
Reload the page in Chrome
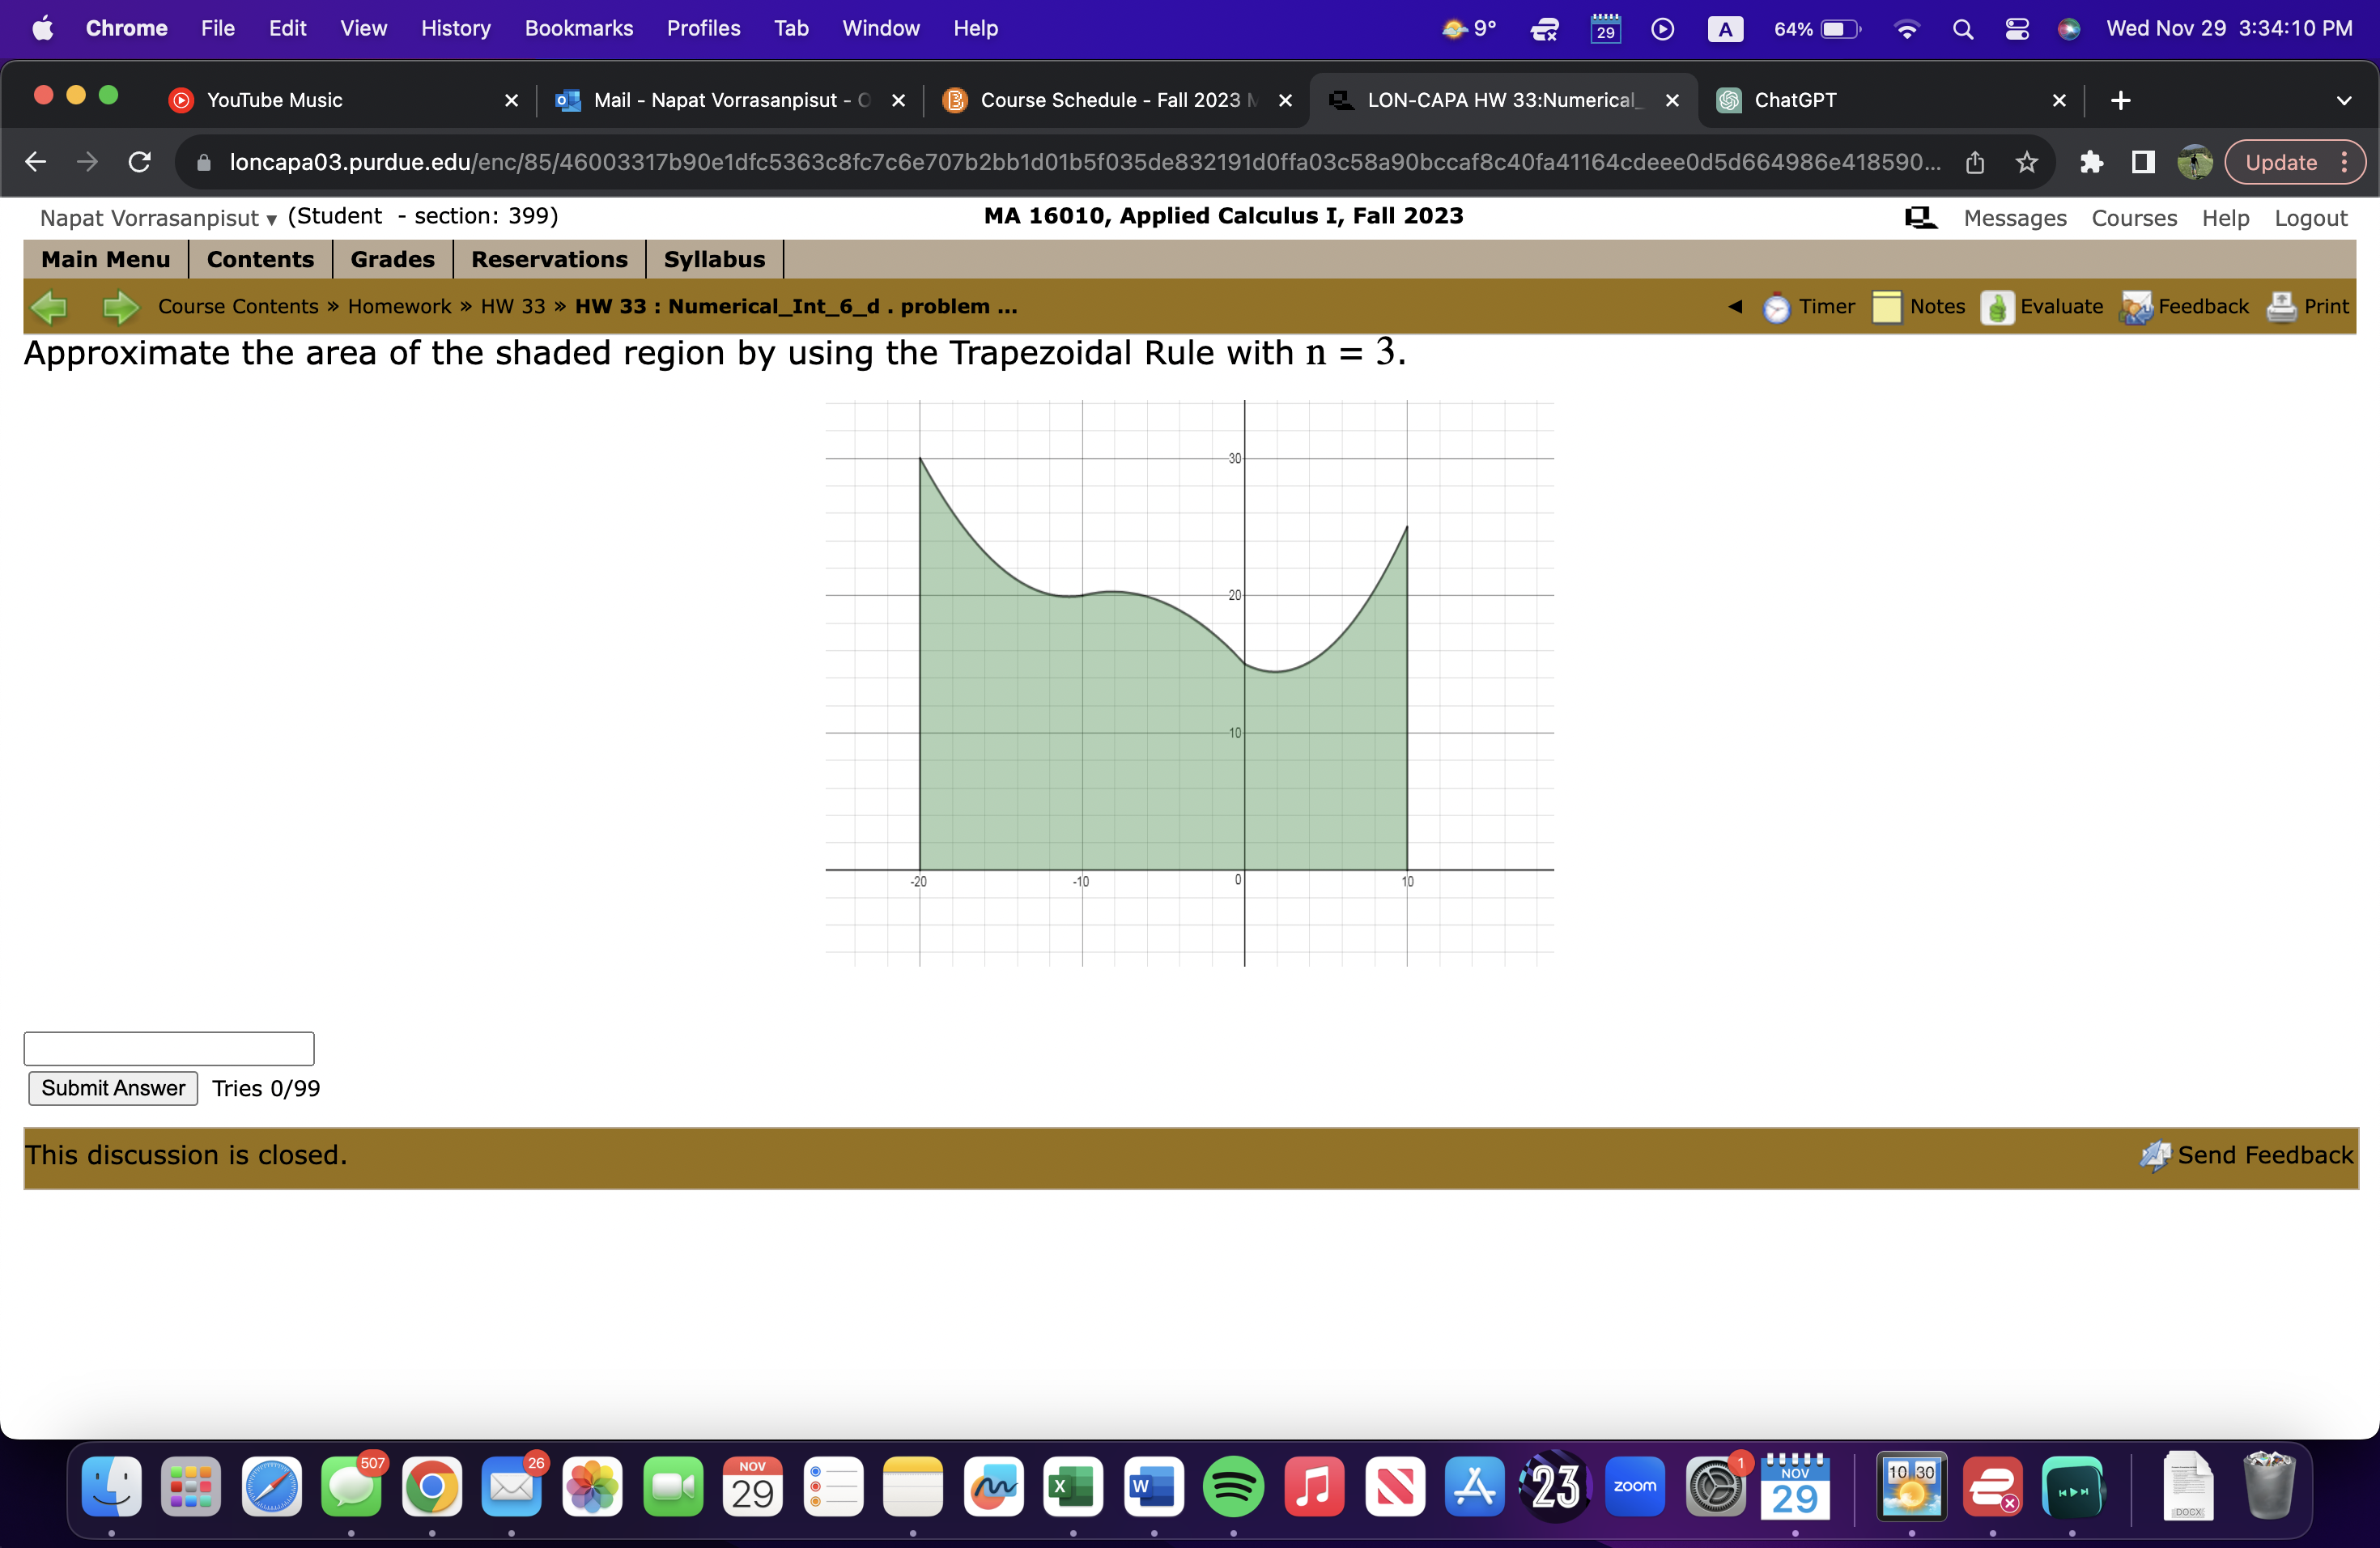[x=139, y=162]
